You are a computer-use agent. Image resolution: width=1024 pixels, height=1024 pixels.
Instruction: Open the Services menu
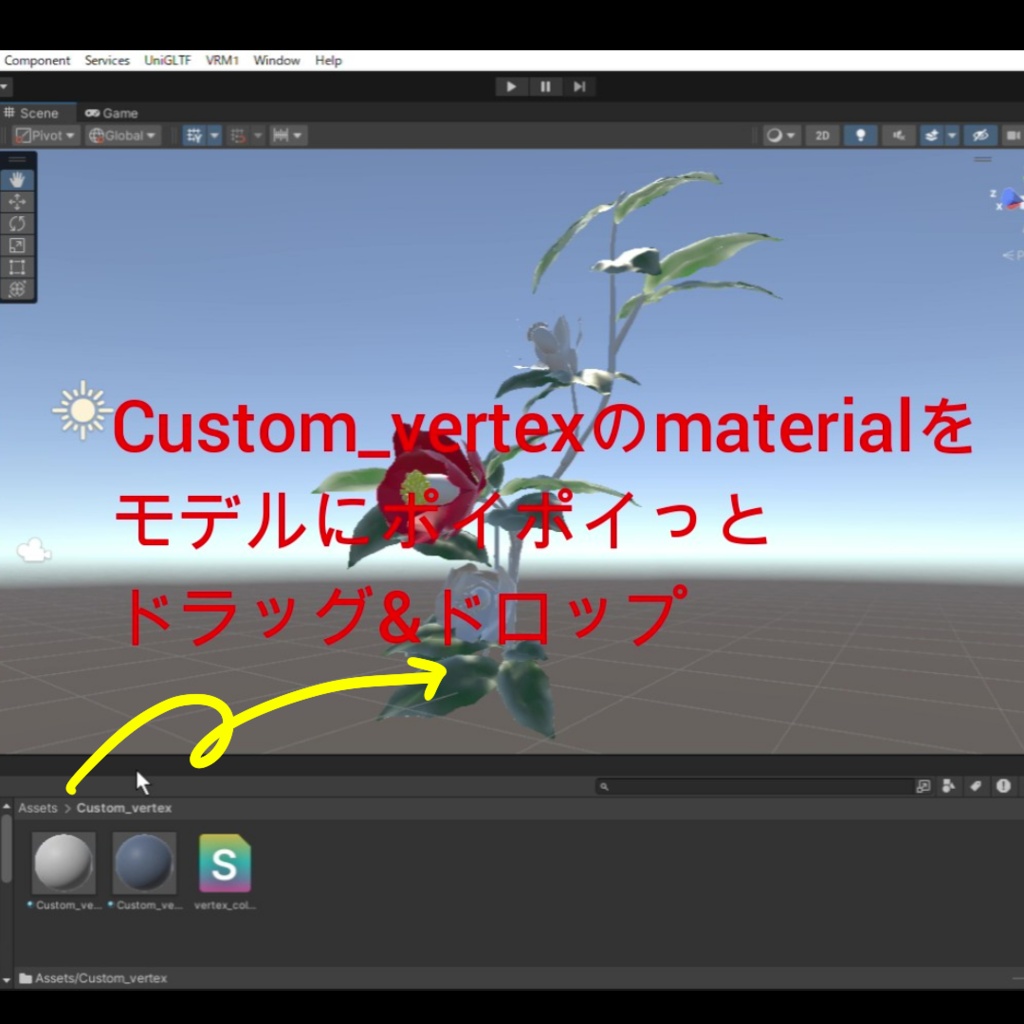click(107, 60)
